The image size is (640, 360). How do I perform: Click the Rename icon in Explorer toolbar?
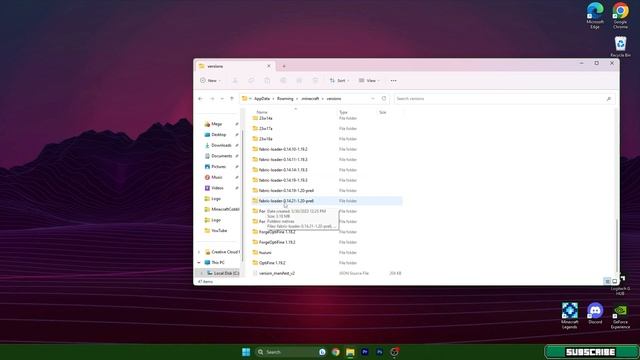[283, 80]
